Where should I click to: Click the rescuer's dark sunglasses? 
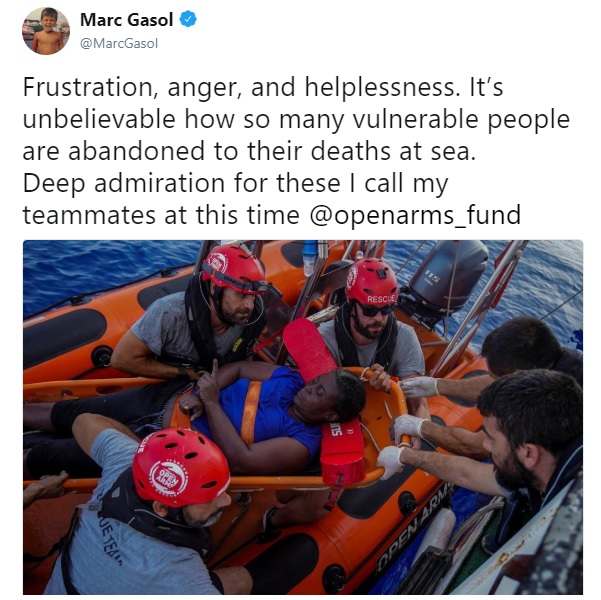[374, 309]
